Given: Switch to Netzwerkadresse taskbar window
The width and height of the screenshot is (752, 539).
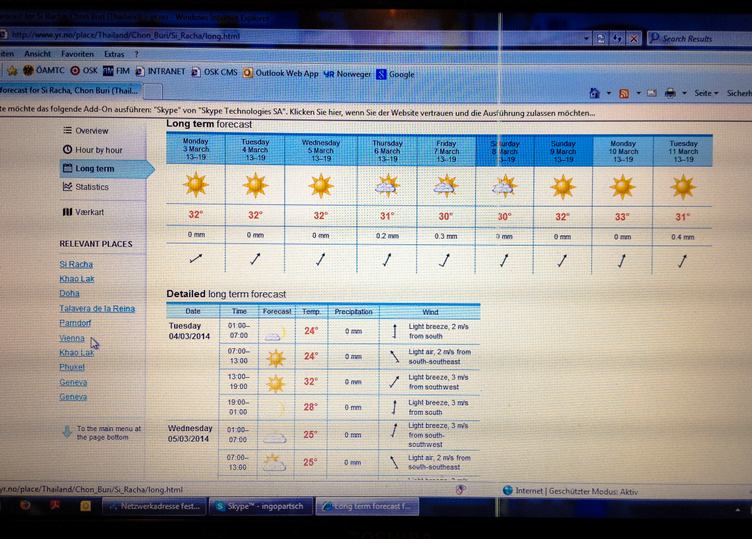Looking at the screenshot, I should tap(154, 506).
